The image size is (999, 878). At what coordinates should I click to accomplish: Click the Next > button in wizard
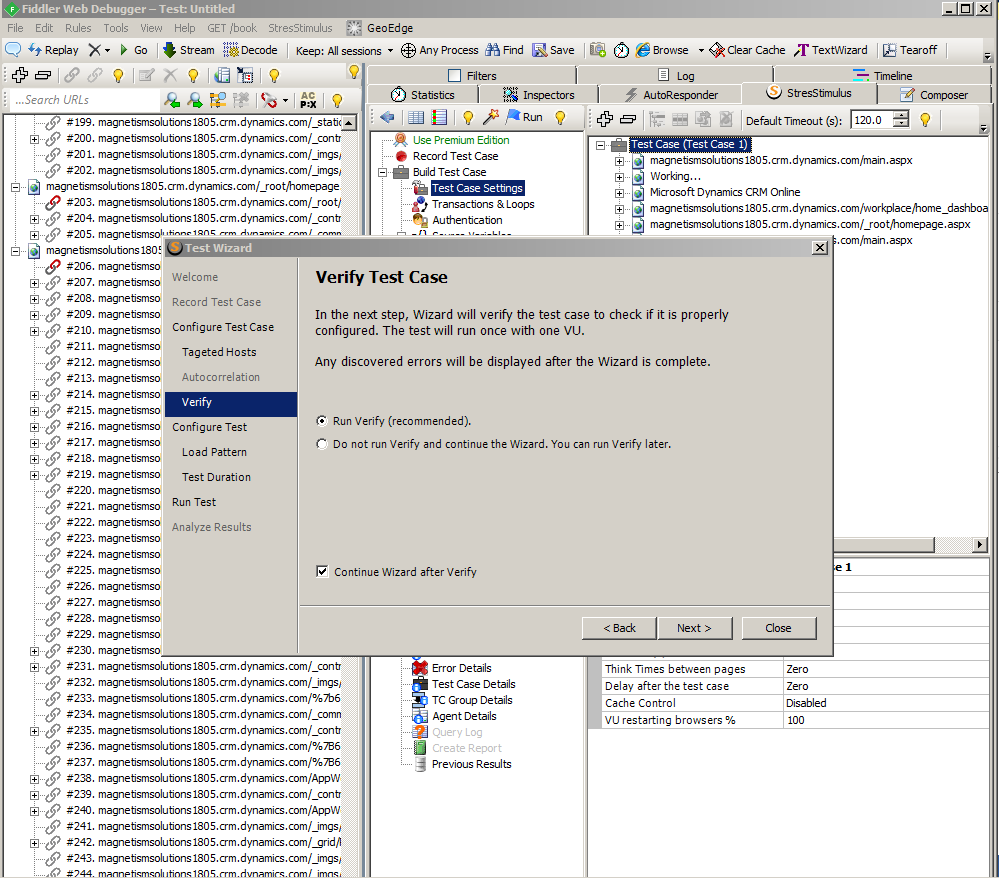point(694,628)
